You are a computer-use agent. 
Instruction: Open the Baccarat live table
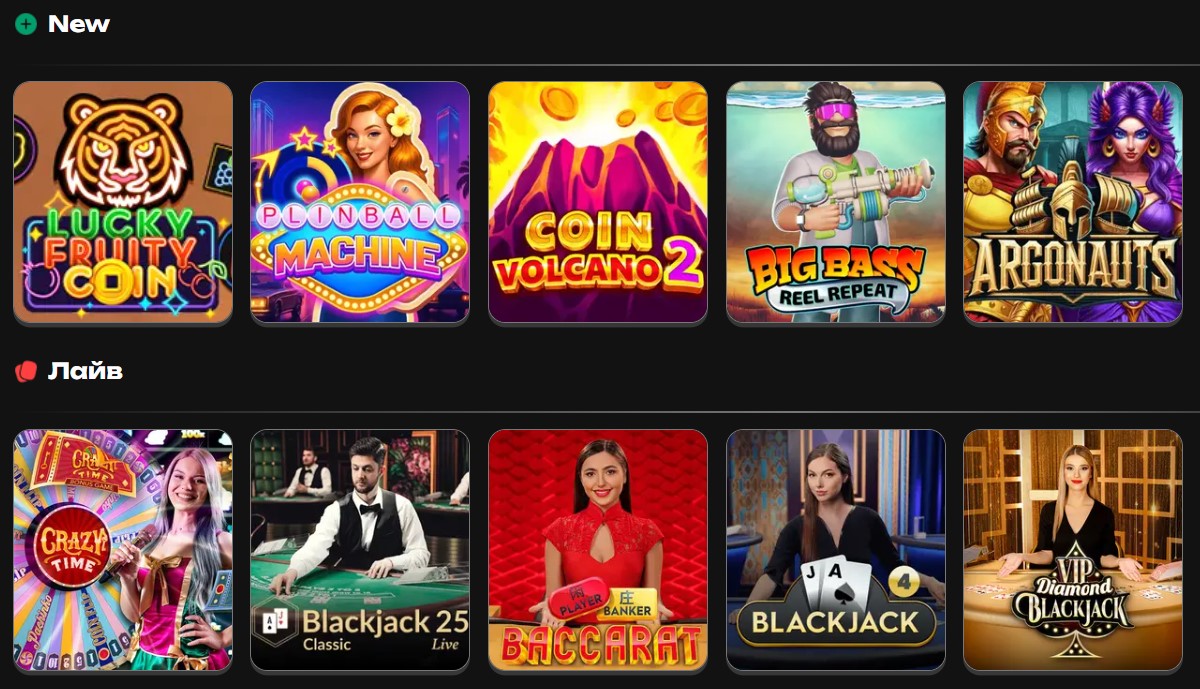tap(598, 550)
